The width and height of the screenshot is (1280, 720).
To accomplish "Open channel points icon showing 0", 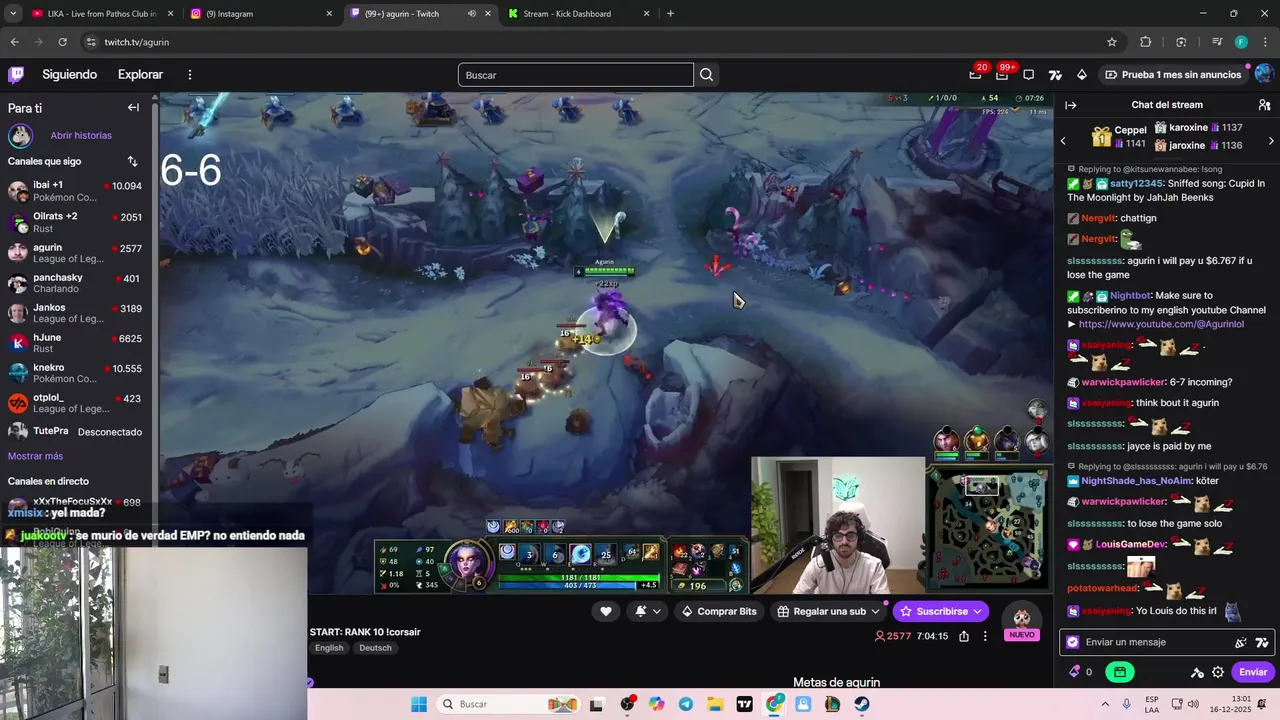I will coord(1081,672).
